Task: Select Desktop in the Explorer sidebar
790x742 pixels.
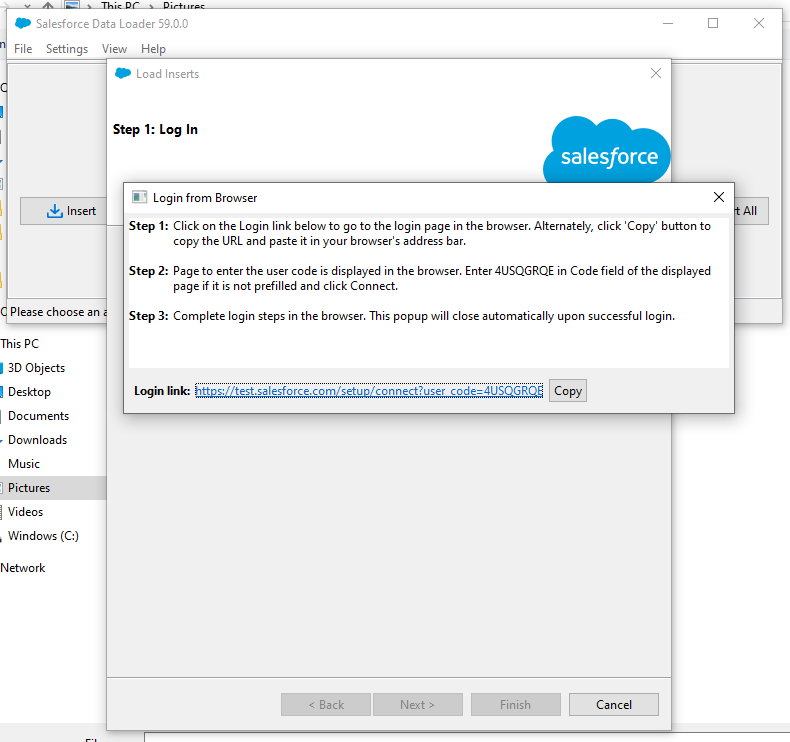Action: (29, 392)
